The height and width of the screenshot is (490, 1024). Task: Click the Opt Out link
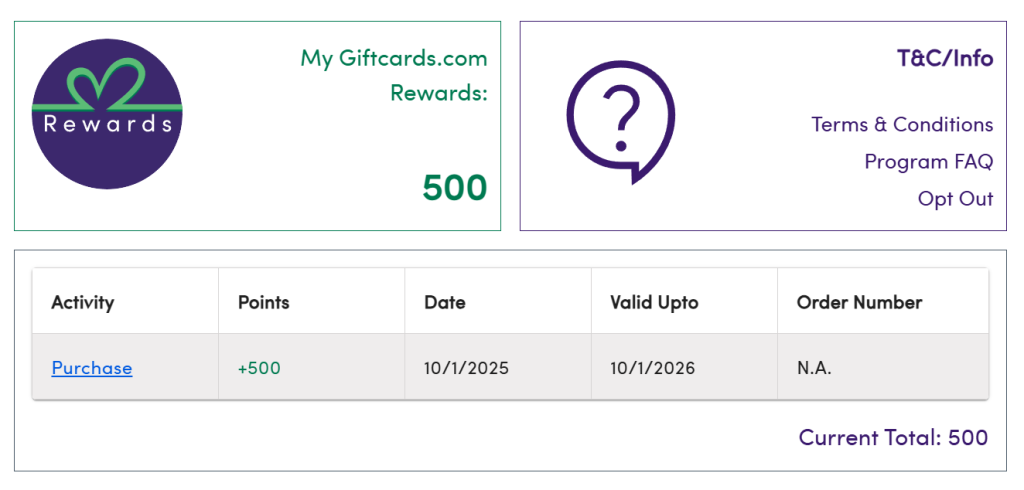point(955,199)
